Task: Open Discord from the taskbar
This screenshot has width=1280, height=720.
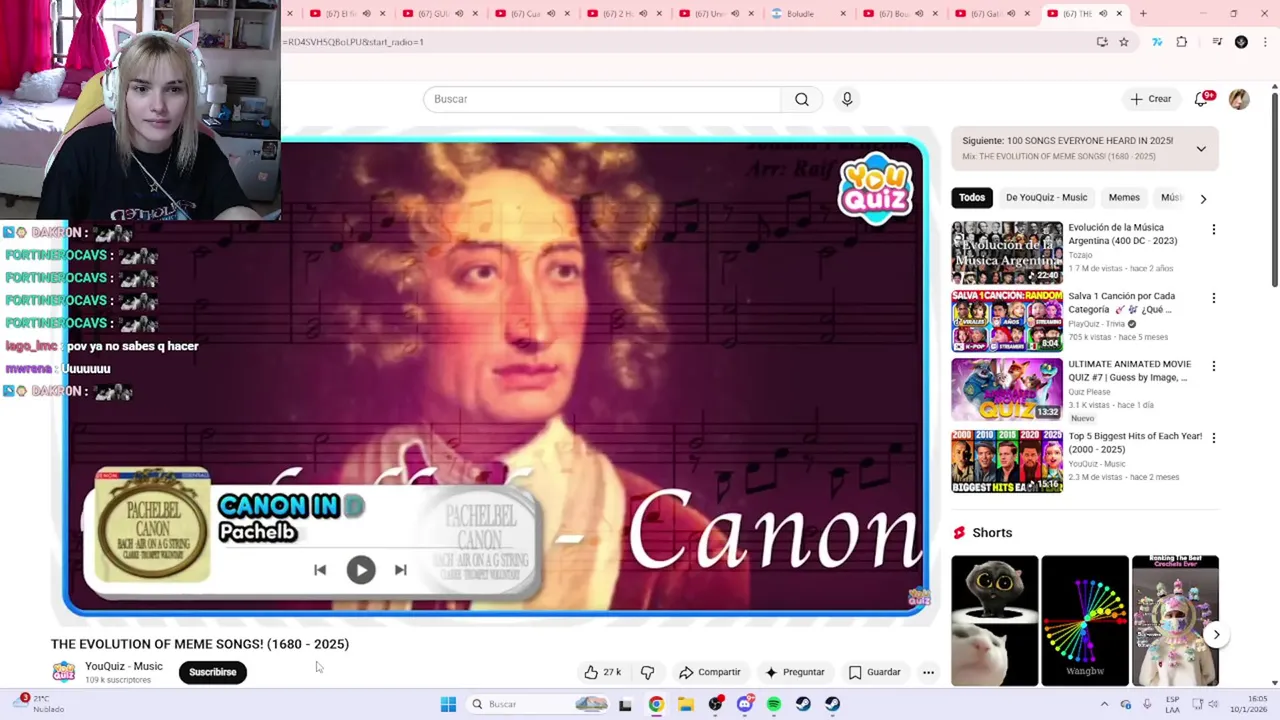Action: [744, 704]
